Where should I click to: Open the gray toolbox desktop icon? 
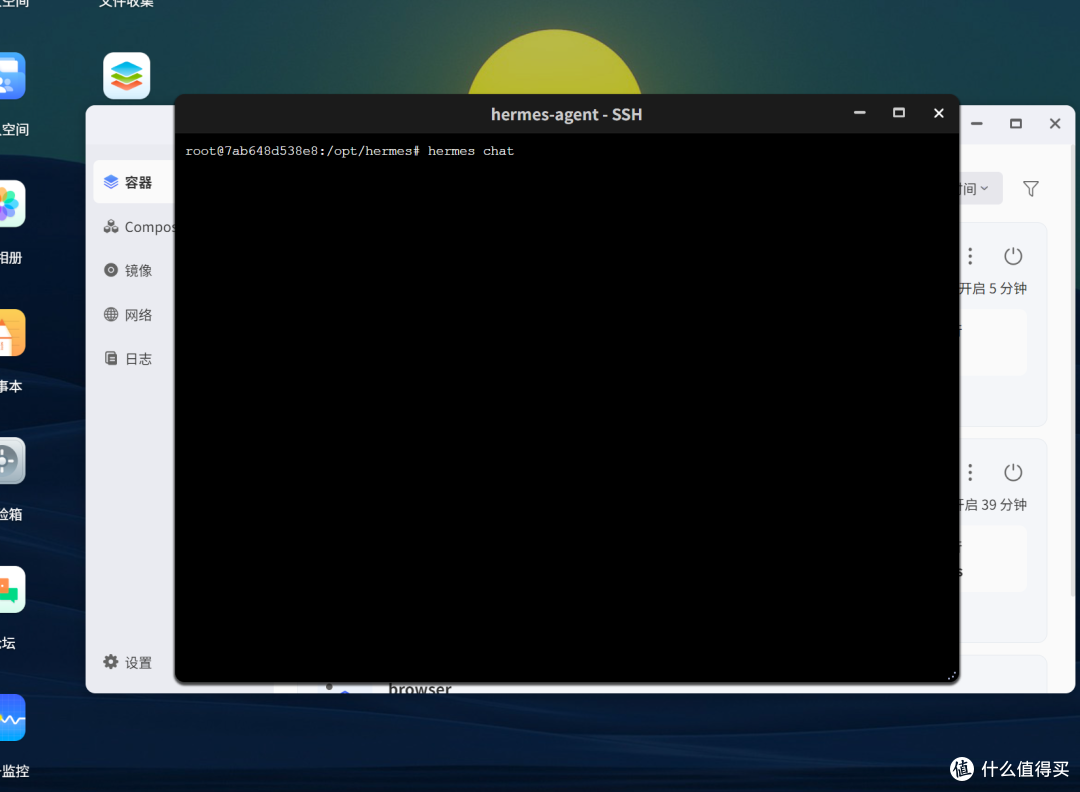point(12,461)
